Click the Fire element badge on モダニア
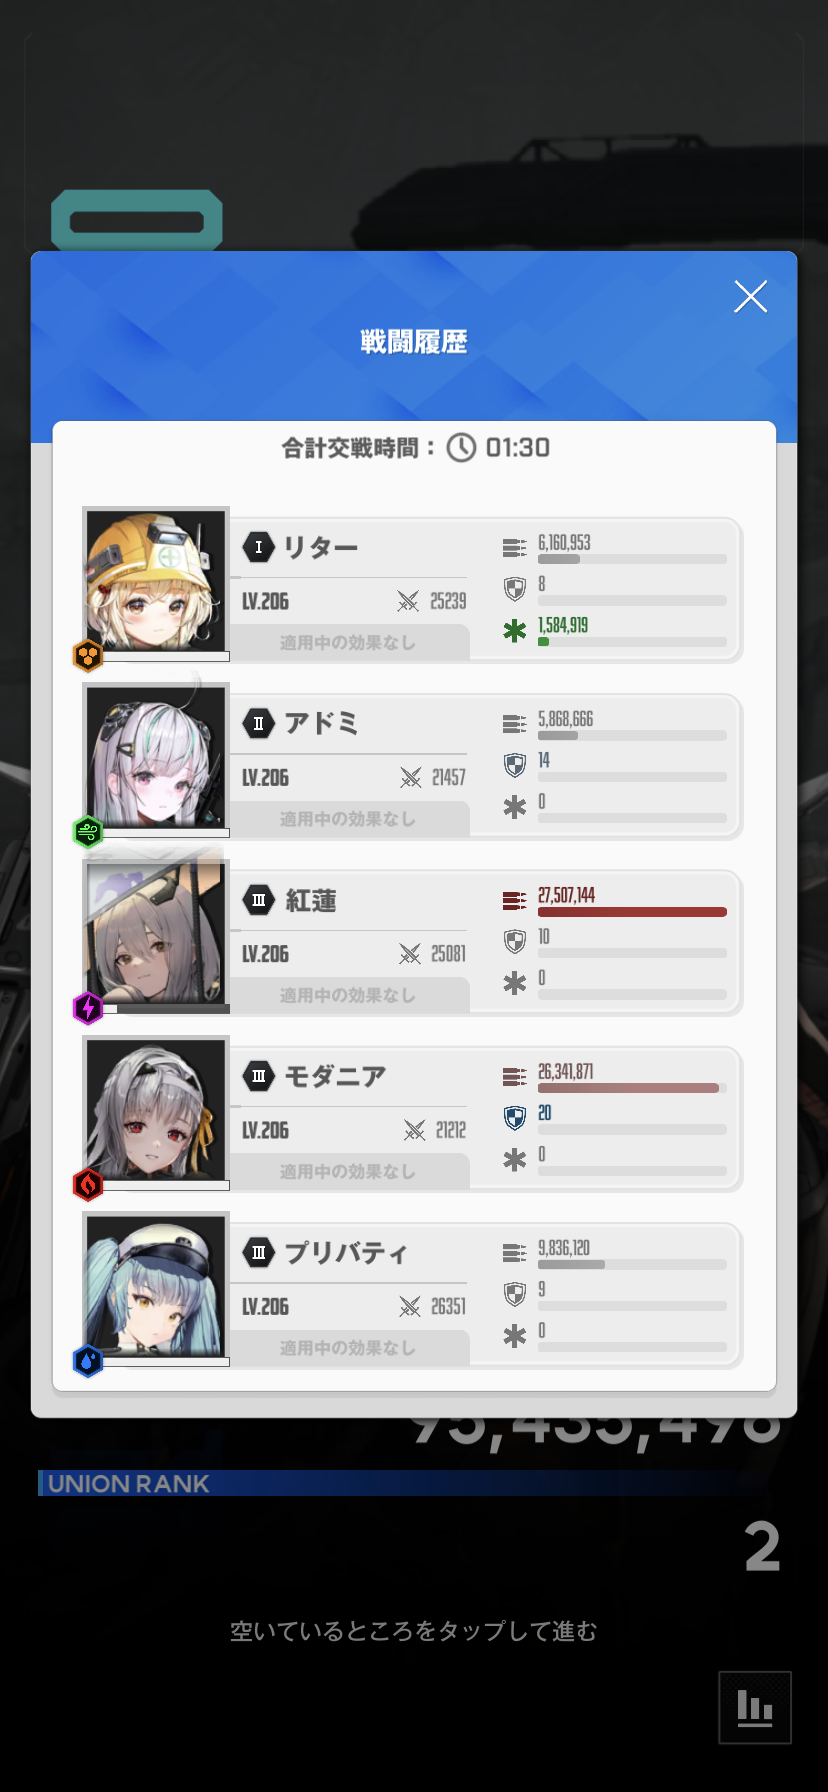This screenshot has height=1792, width=828. click(x=89, y=1185)
